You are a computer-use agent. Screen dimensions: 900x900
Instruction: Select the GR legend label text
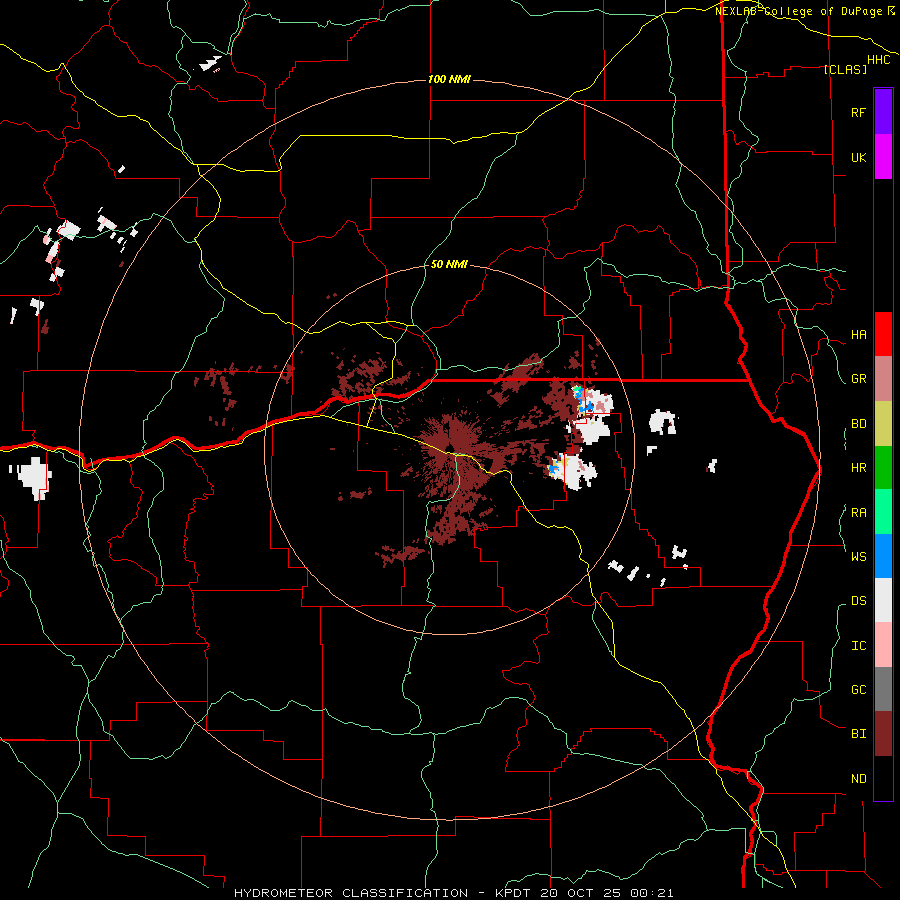pyautogui.click(x=858, y=379)
